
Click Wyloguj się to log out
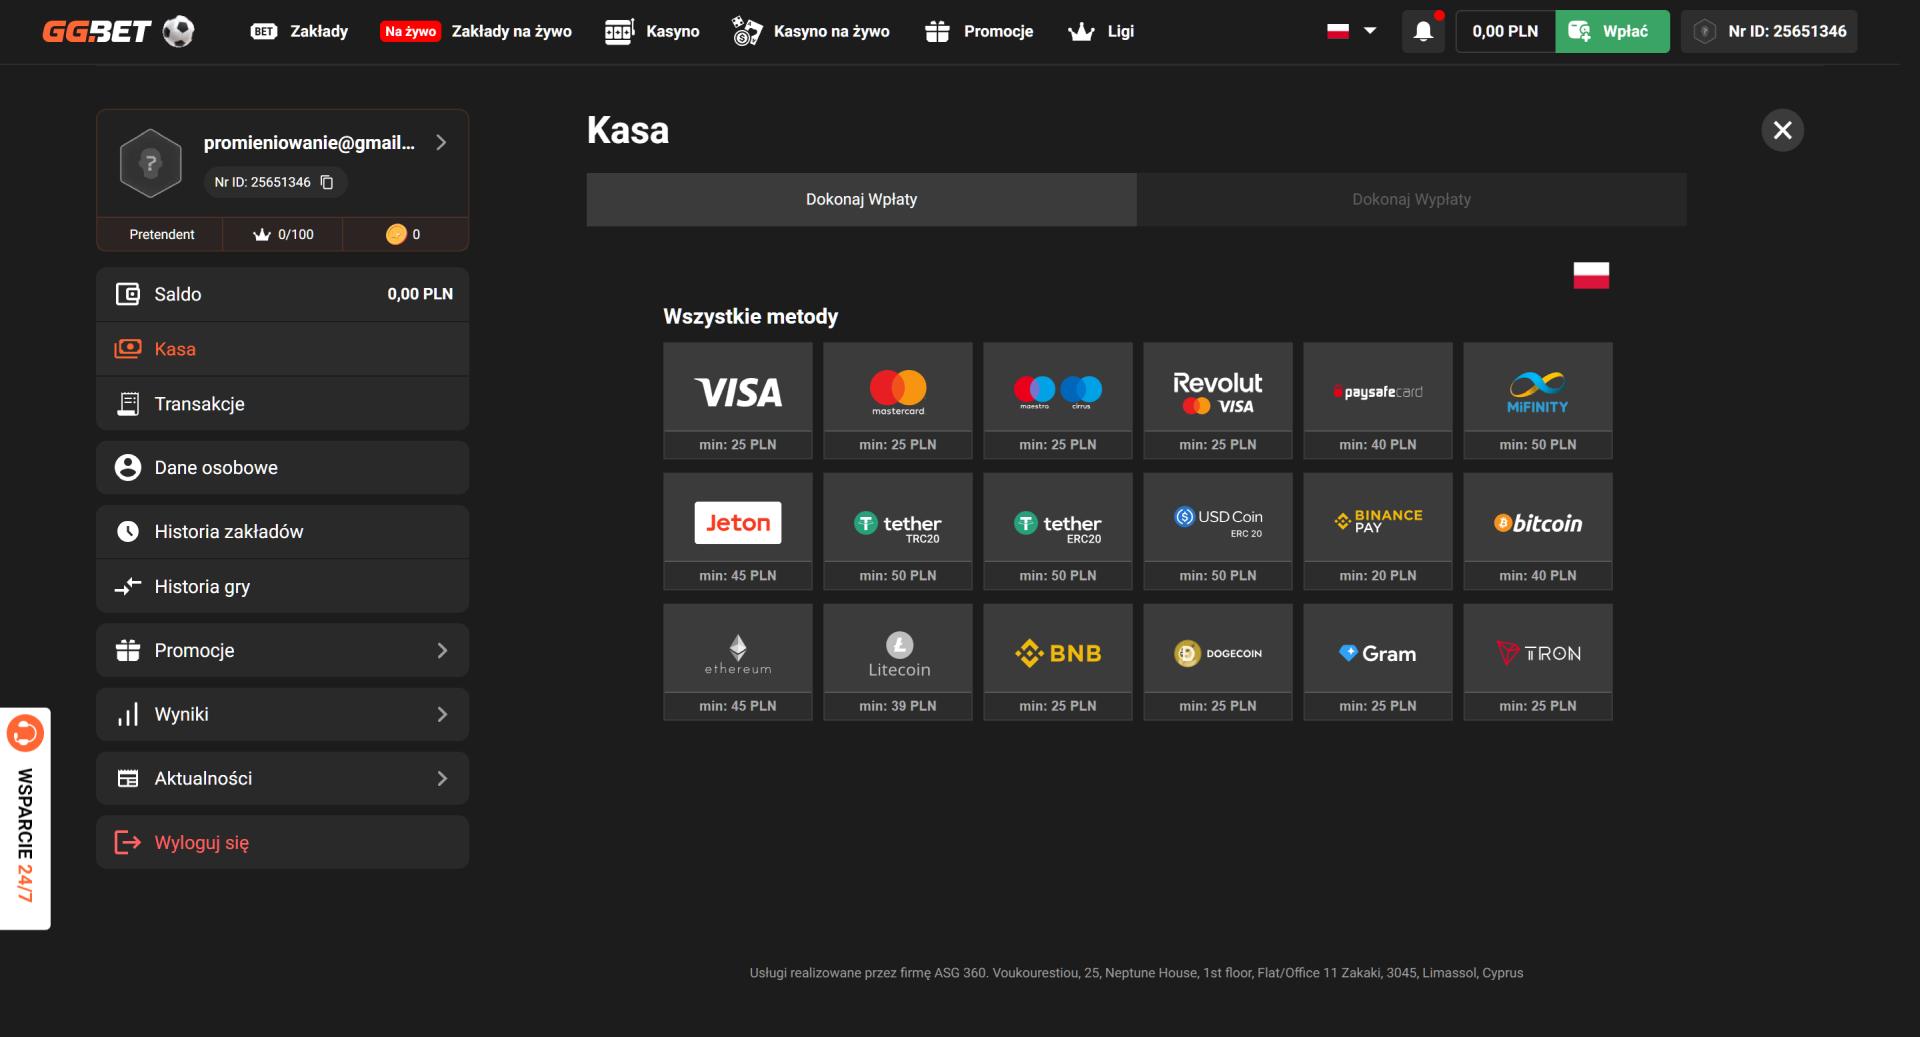coord(283,842)
